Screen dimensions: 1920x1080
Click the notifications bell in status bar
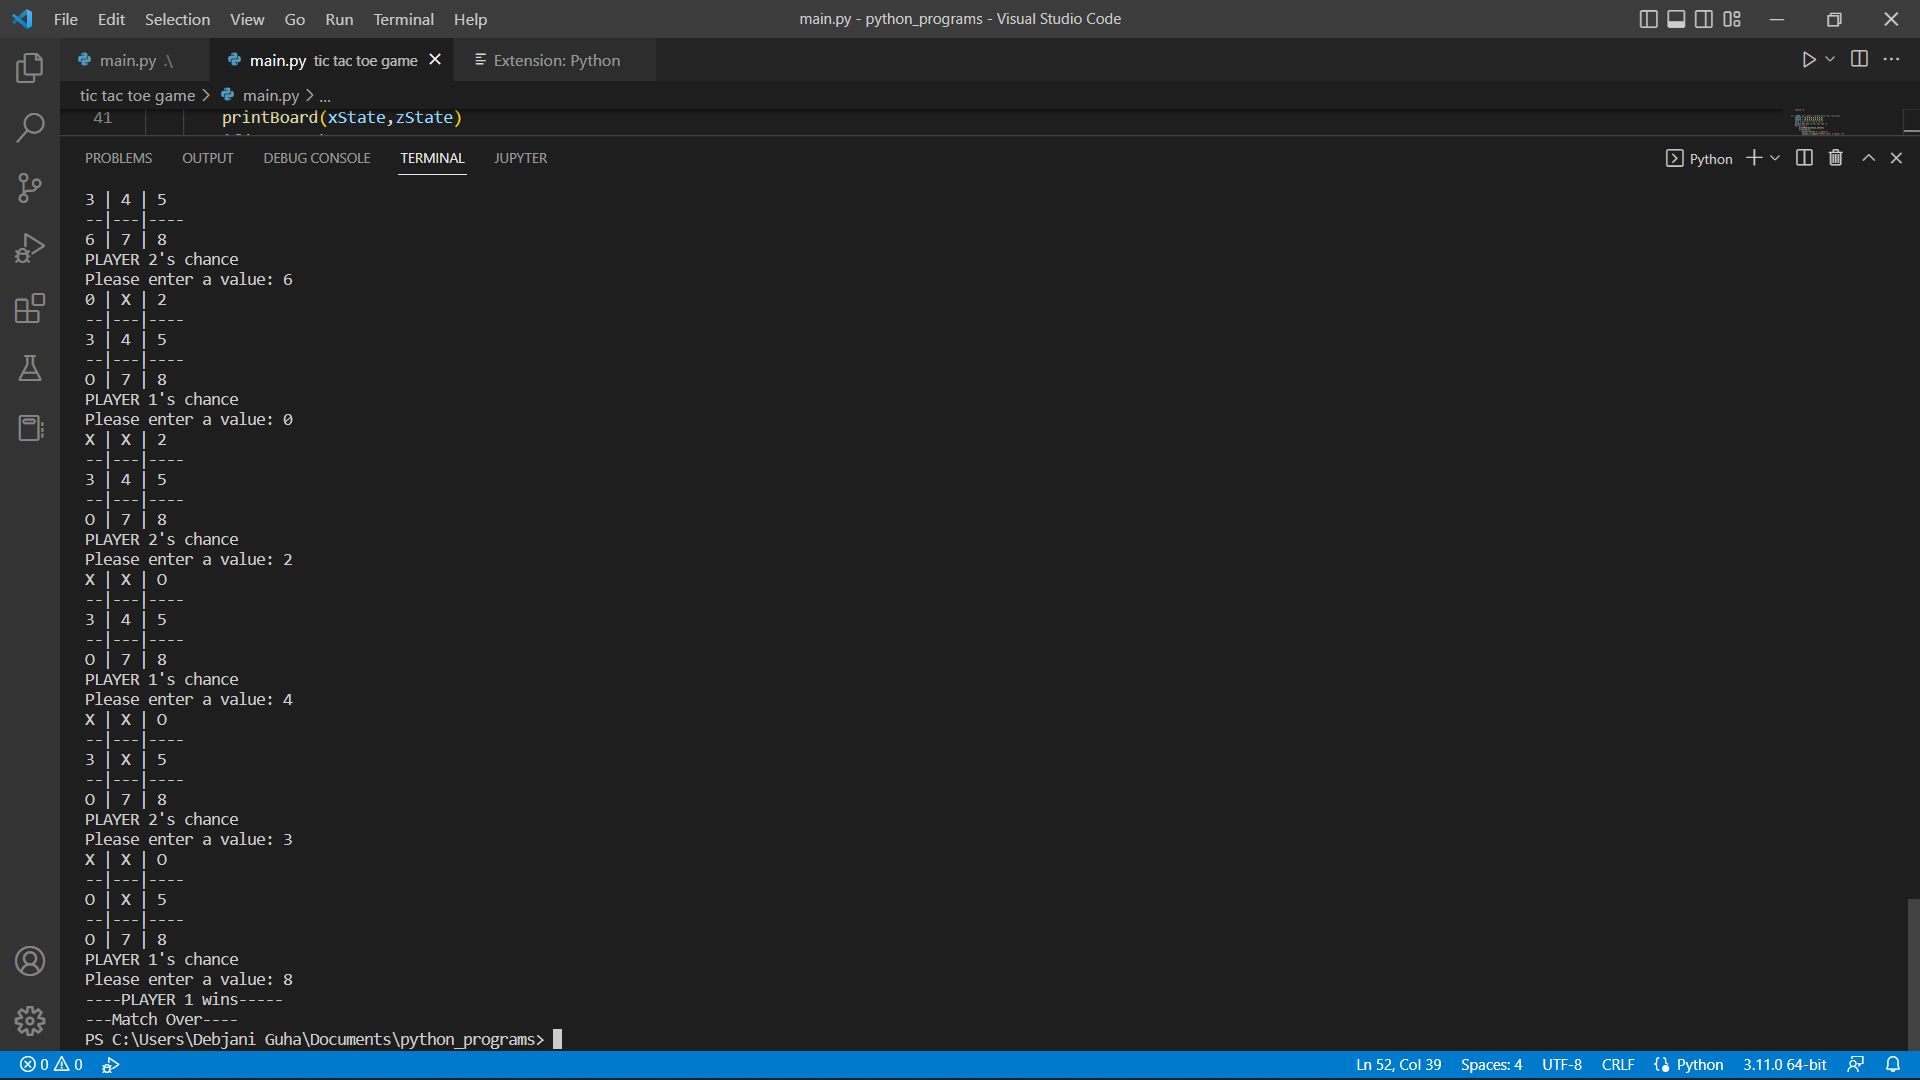coord(1892,1064)
